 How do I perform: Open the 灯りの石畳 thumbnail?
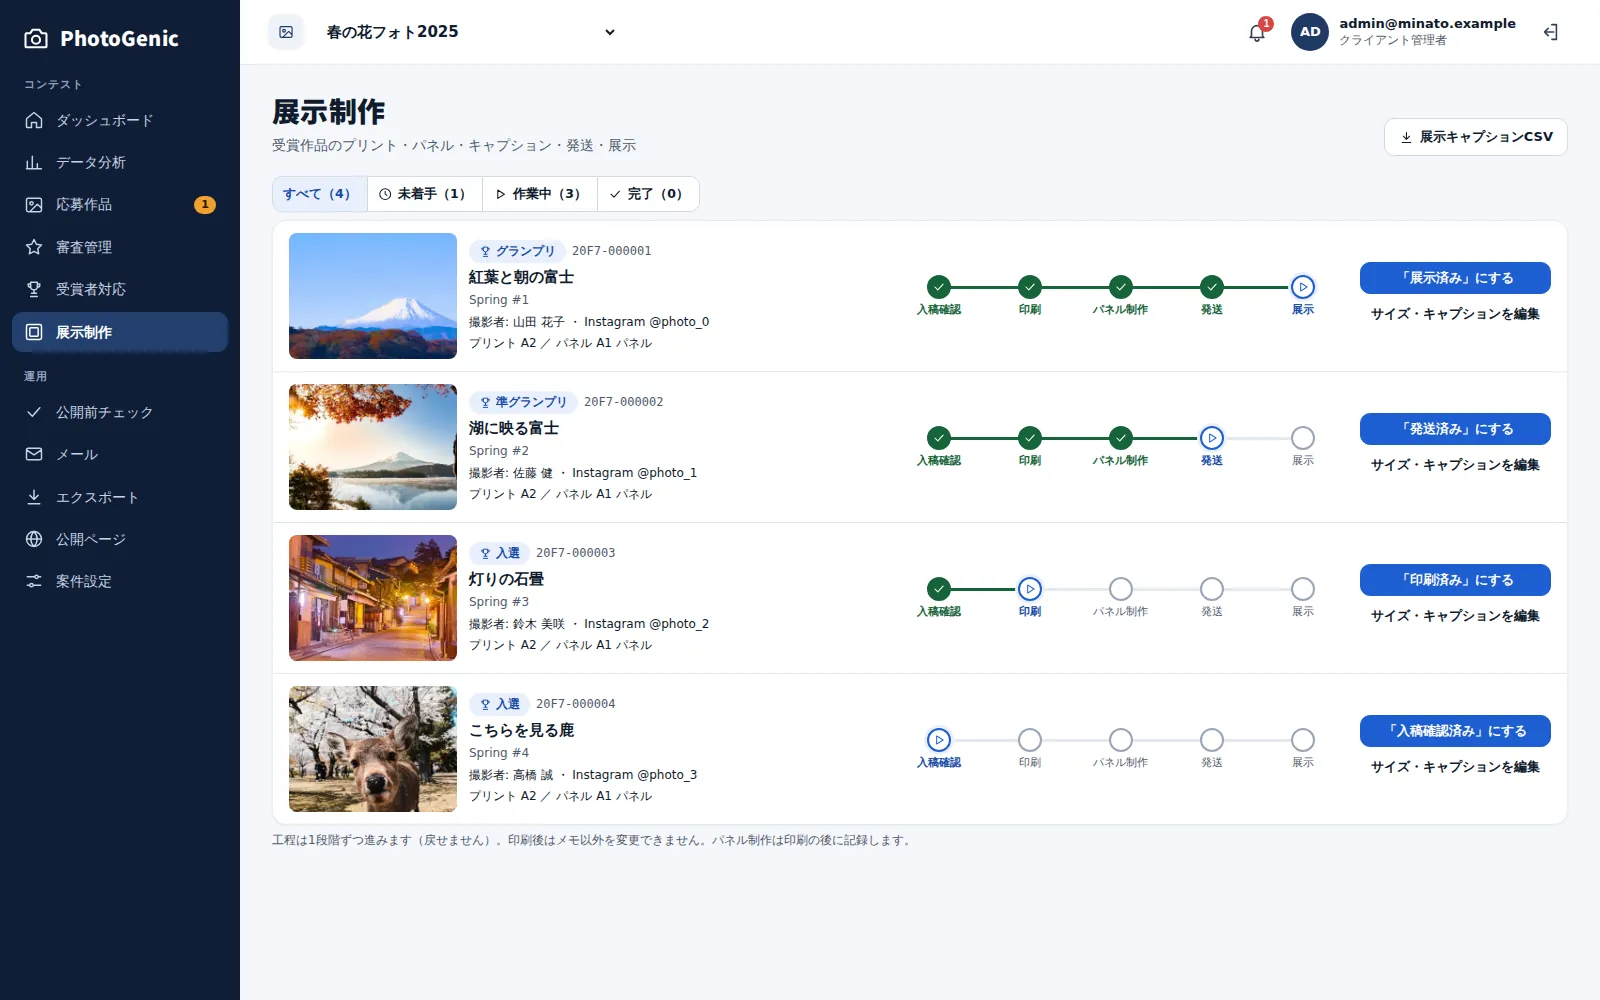[x=373, y=598]
